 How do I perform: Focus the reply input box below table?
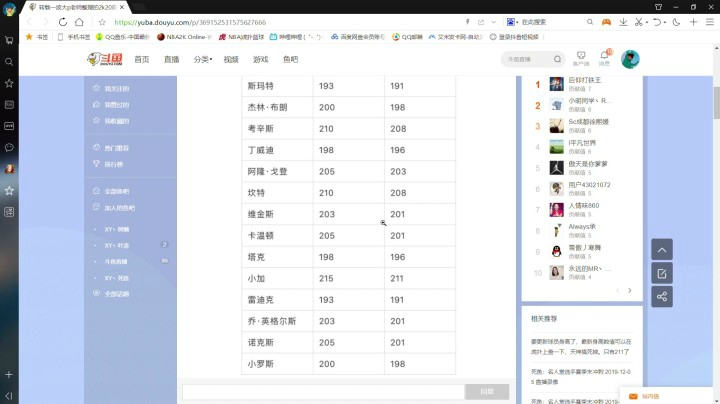click(323, 392)
